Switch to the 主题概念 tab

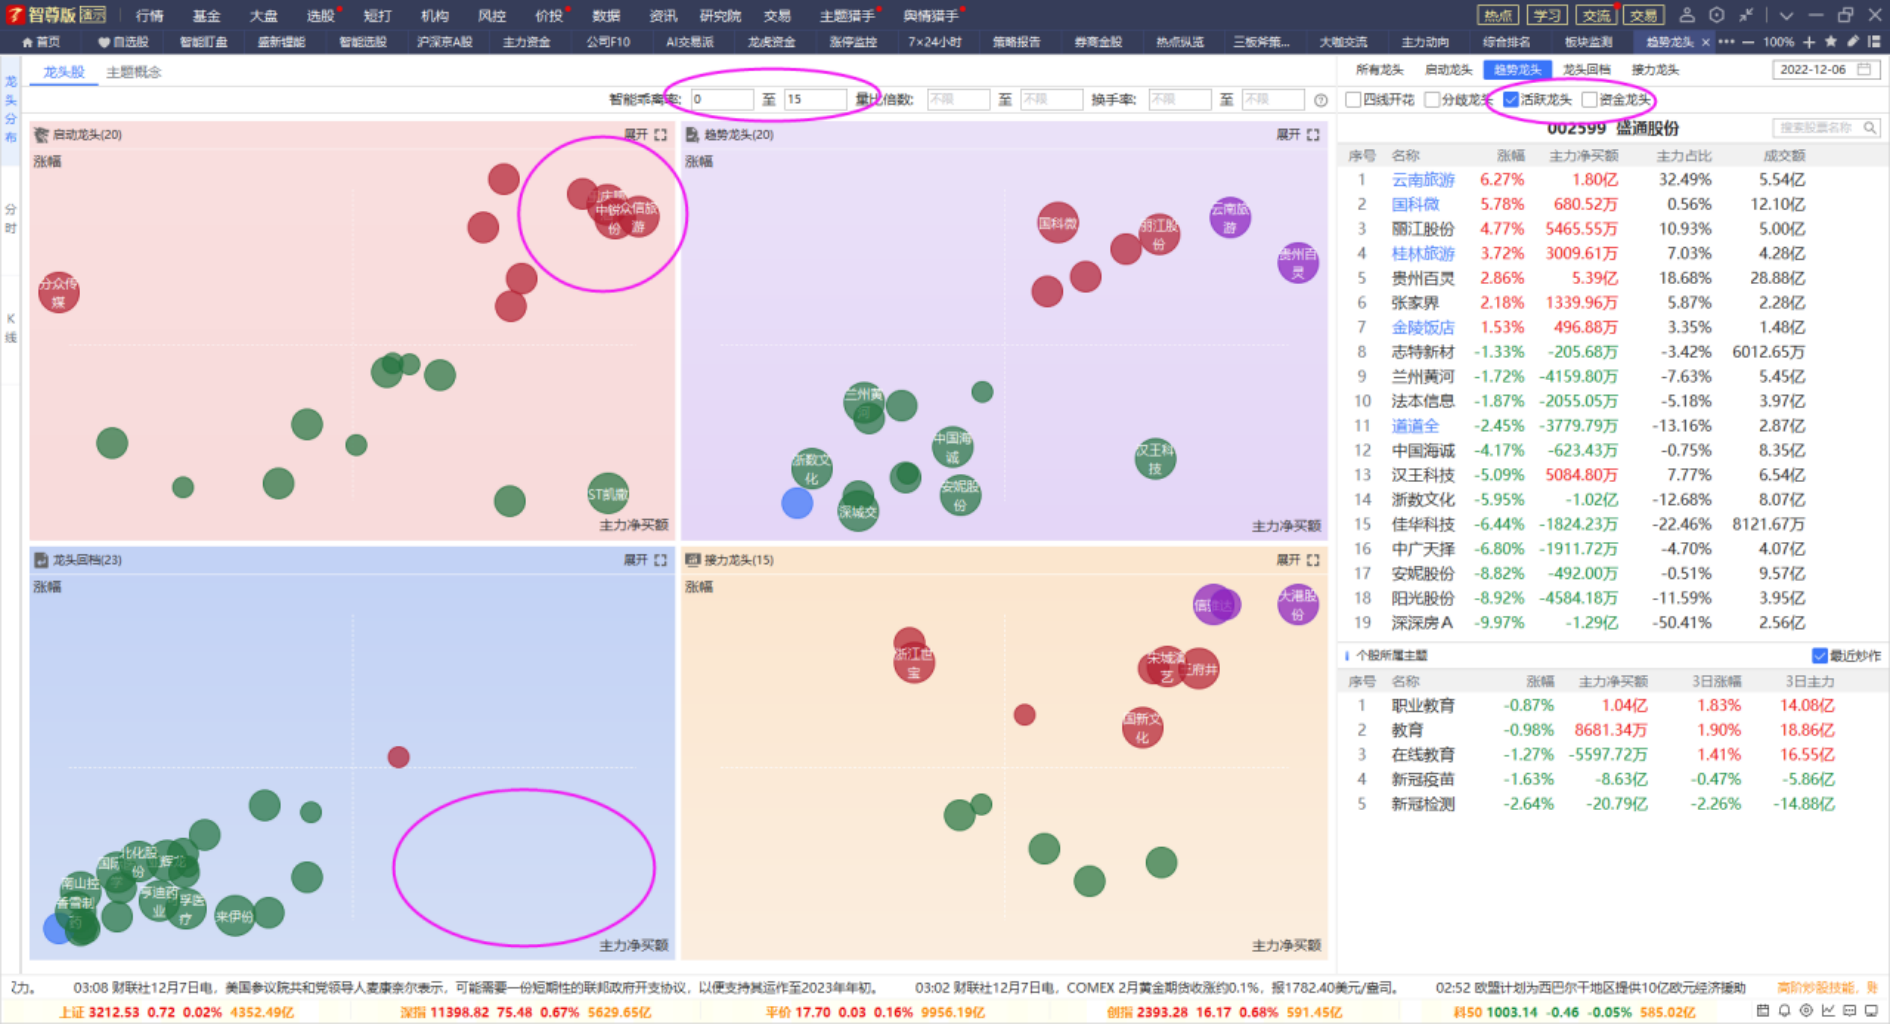pyautogui.click(x=134, y=72)
